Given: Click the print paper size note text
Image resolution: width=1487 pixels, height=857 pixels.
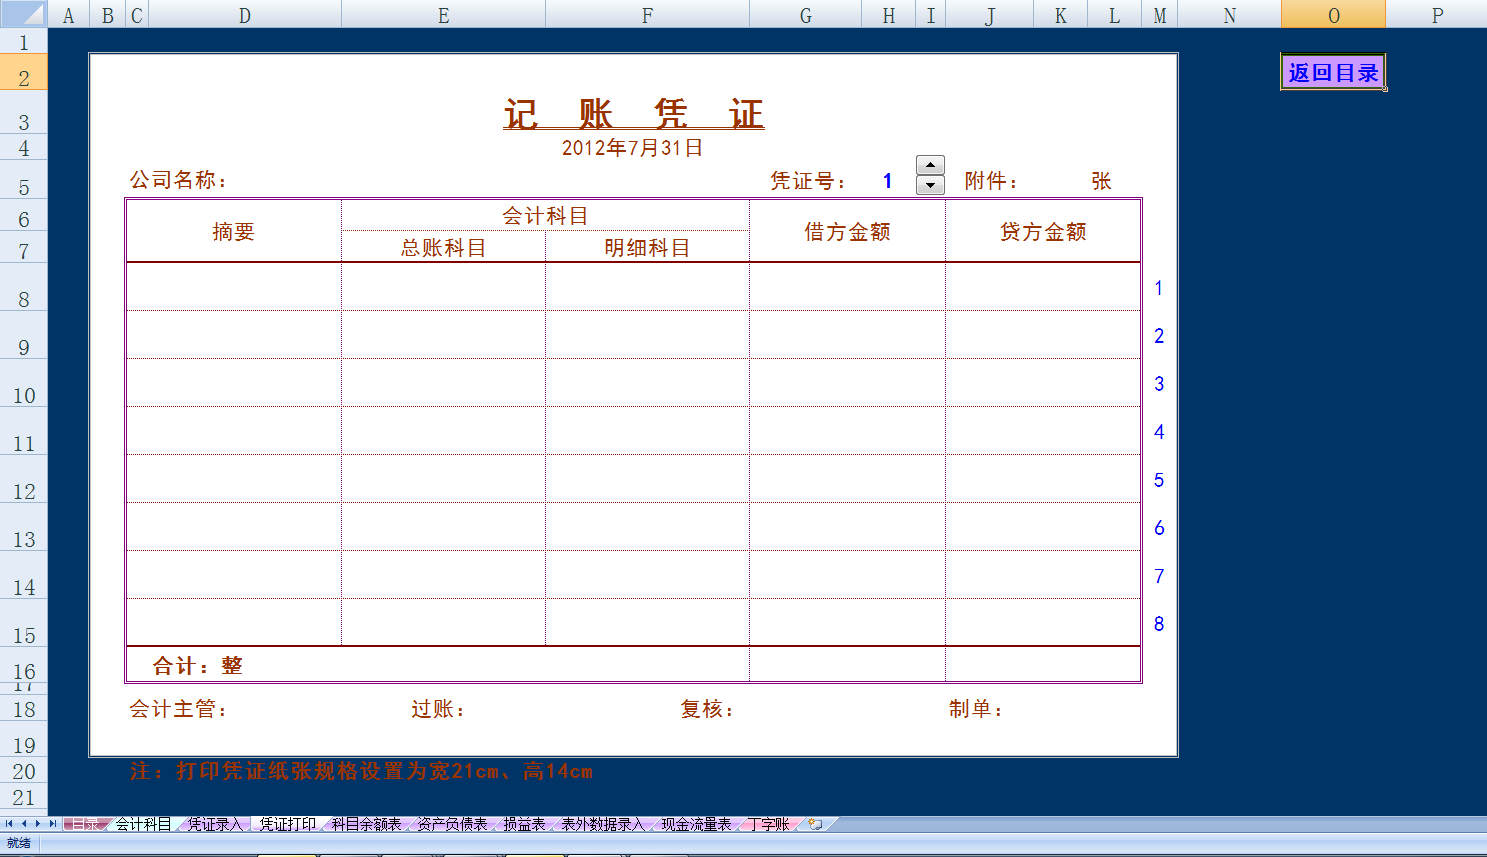Looking at the screenshot, I should point(361,771).
